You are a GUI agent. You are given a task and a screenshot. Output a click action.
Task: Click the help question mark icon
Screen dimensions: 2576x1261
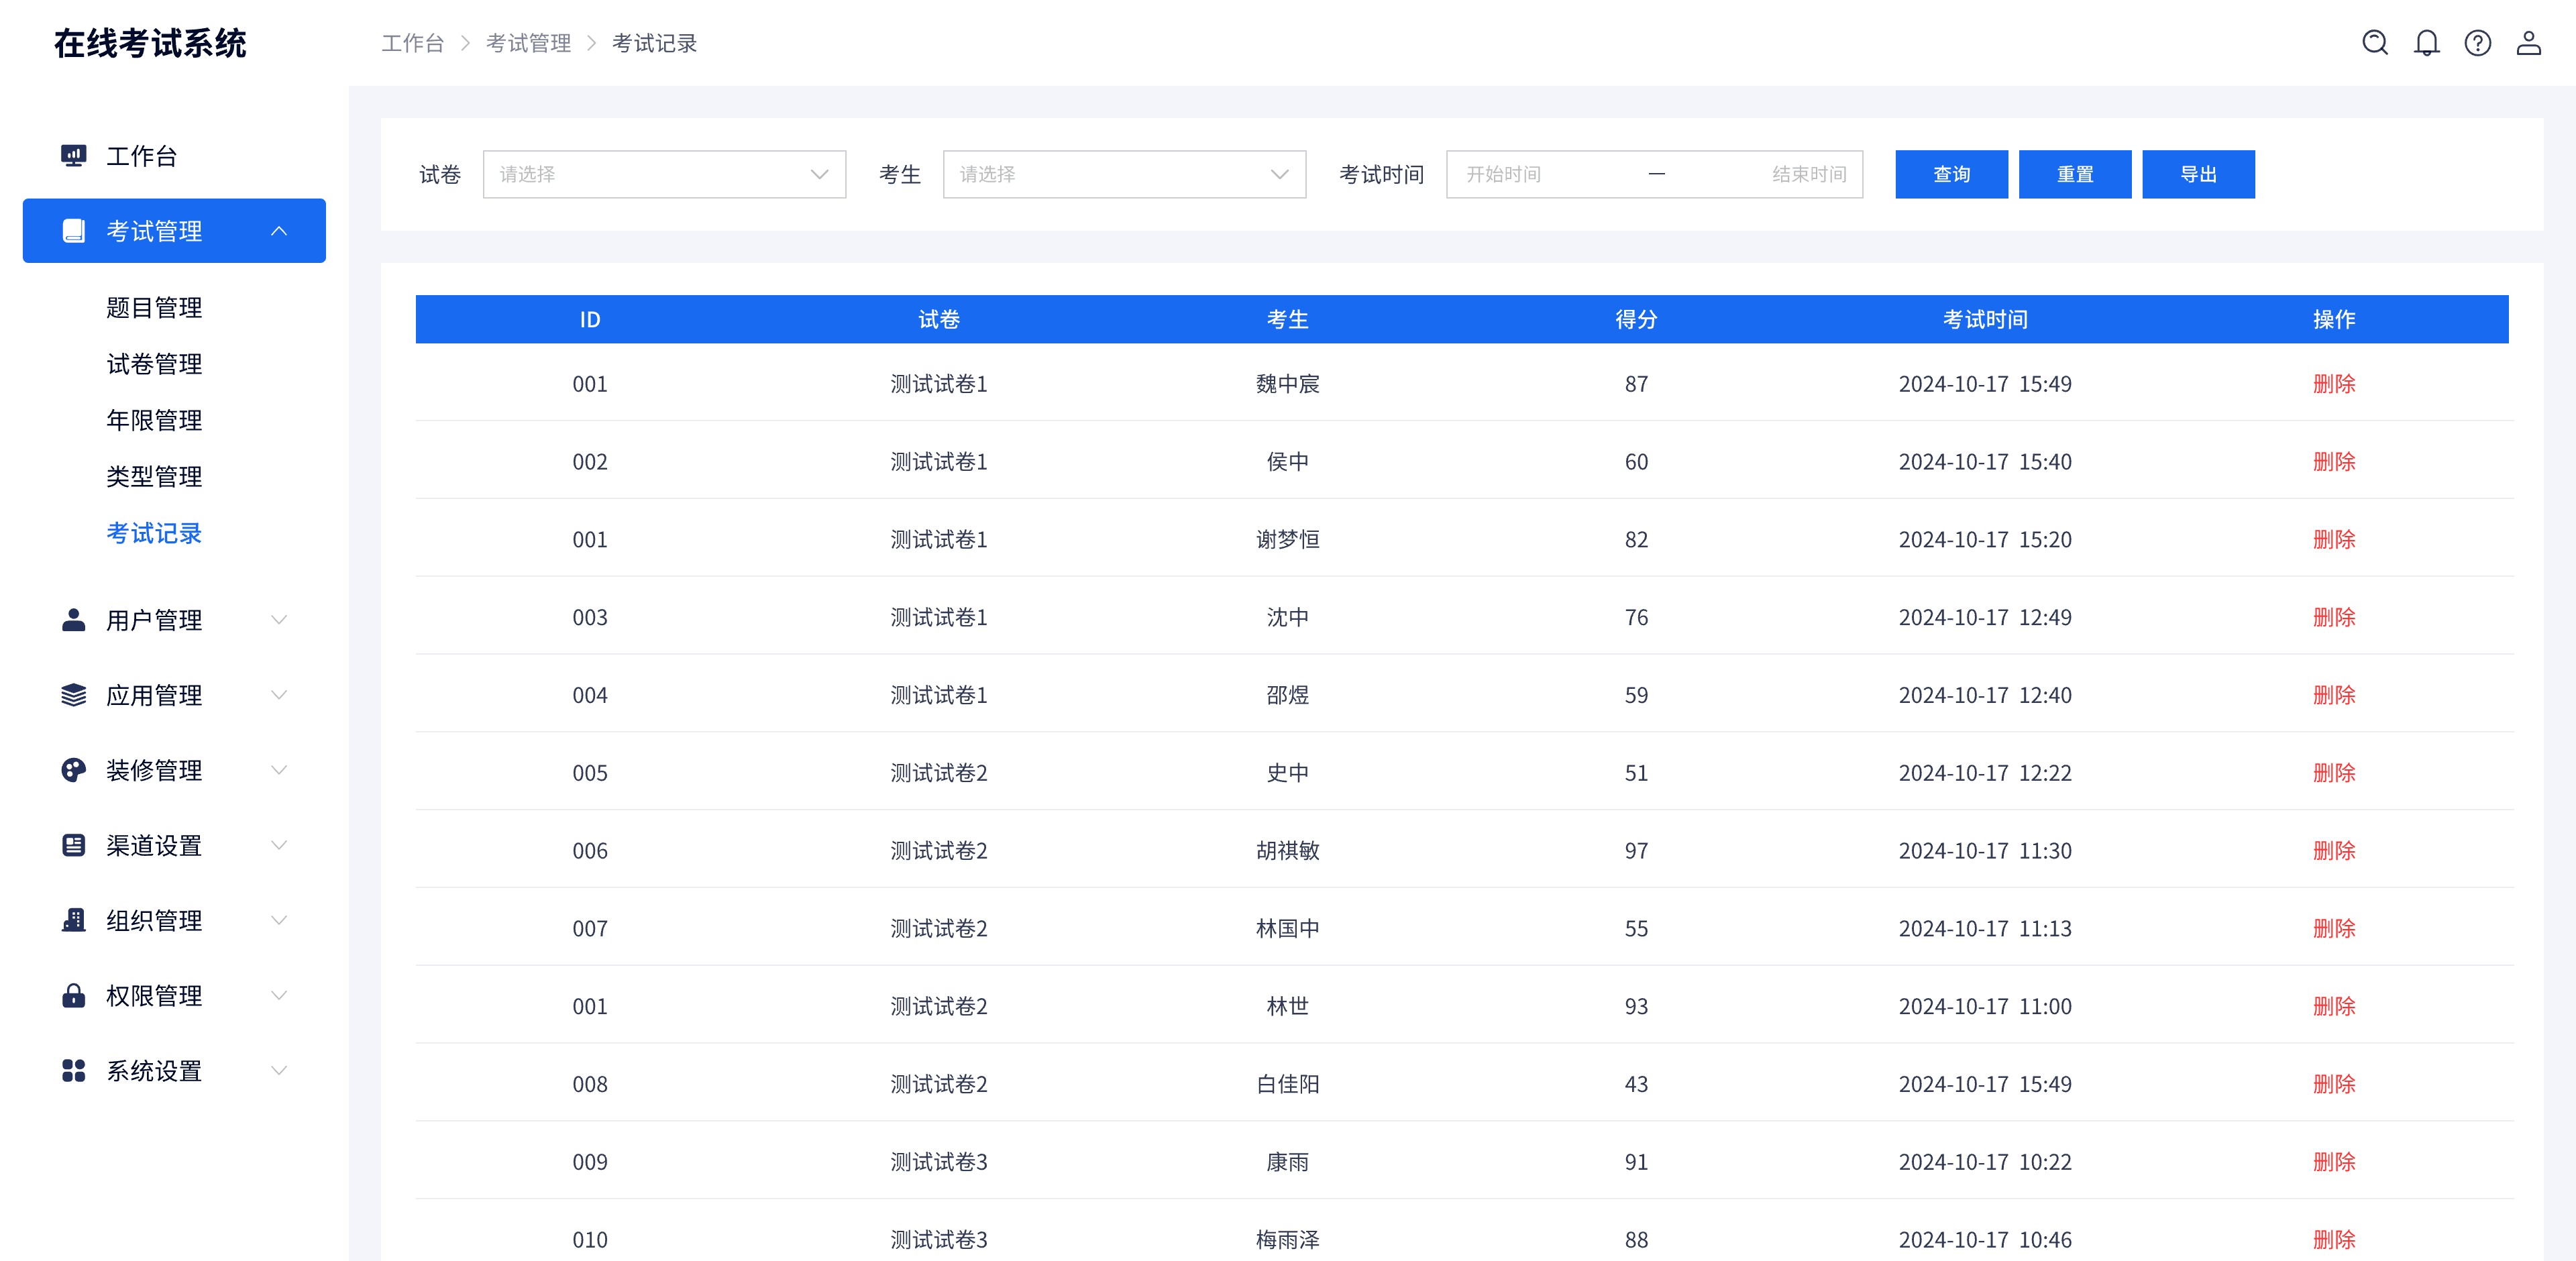tap(2478, 43)
